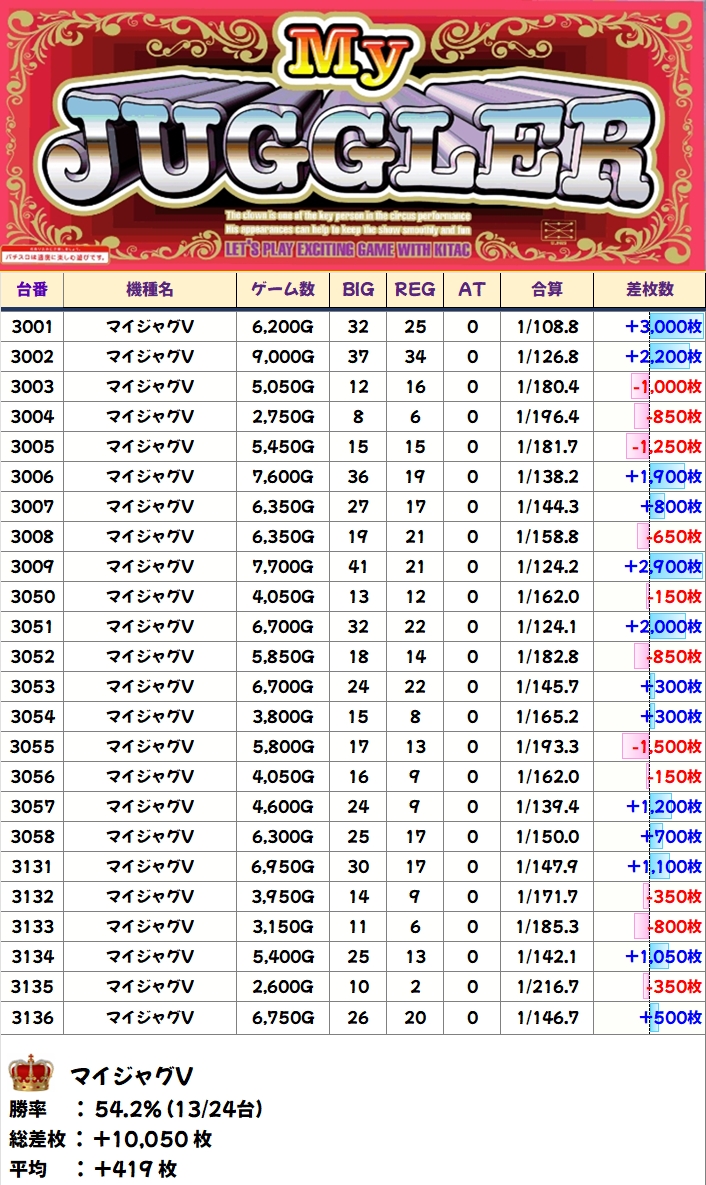Click the REG column header
The width and height of the screenshot is (706, 1185).
point(415,289)
